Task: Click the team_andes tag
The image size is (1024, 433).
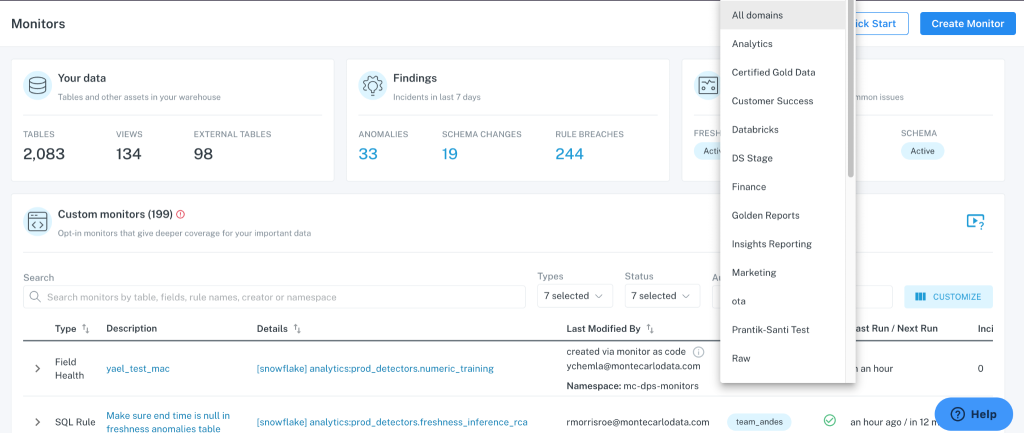Action: (759, 422)
